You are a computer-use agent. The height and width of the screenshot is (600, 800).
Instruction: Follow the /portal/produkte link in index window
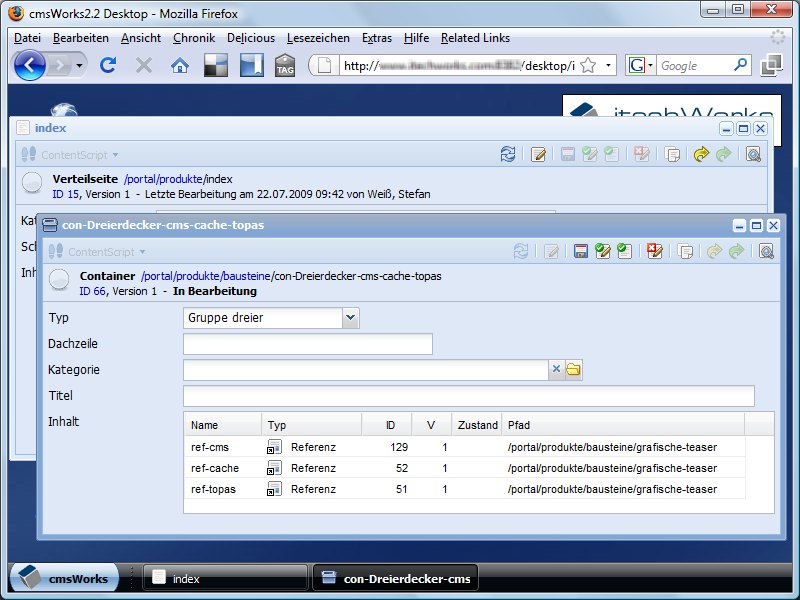(163, 179)
